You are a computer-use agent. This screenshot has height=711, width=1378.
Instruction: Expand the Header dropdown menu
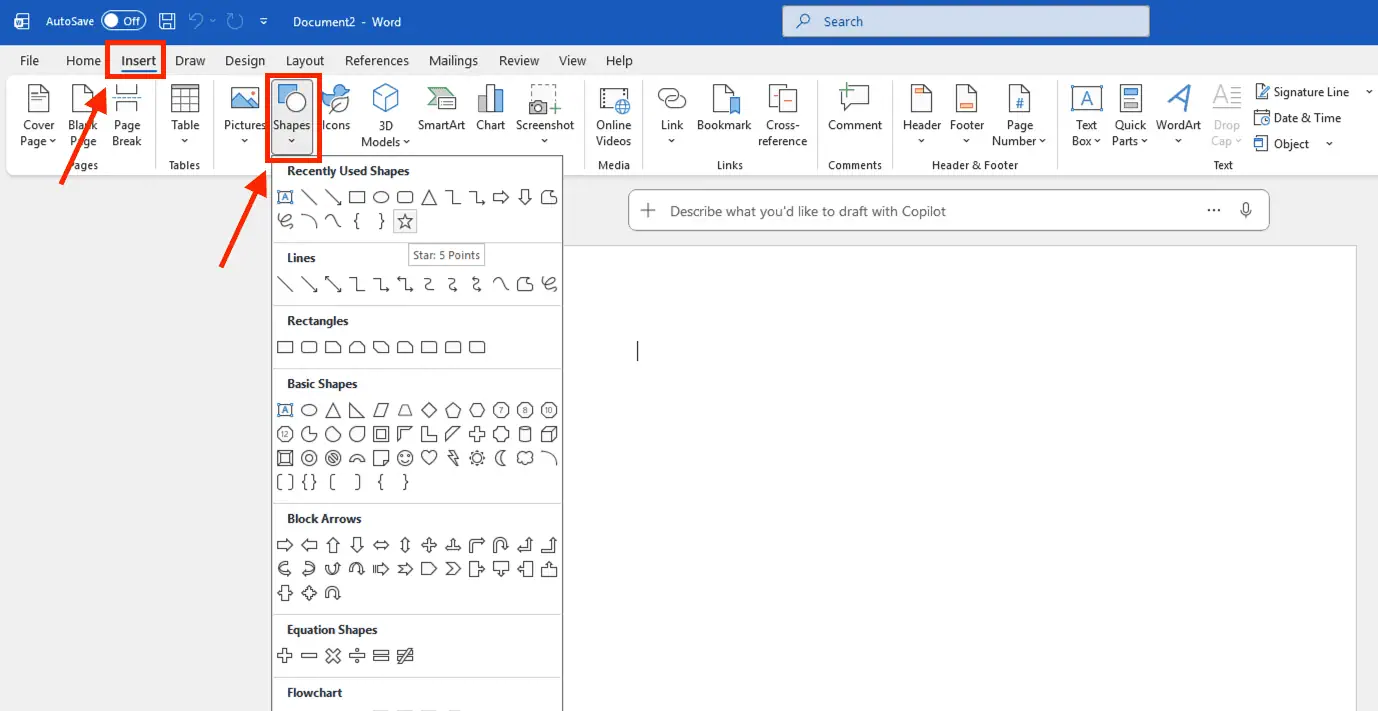click(921, 141)
